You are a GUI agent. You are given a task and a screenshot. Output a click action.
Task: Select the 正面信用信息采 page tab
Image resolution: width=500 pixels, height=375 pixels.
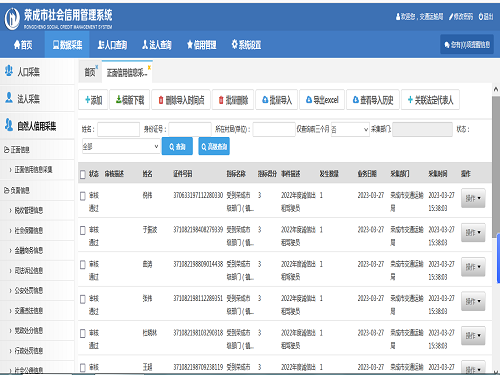(127, 72)
